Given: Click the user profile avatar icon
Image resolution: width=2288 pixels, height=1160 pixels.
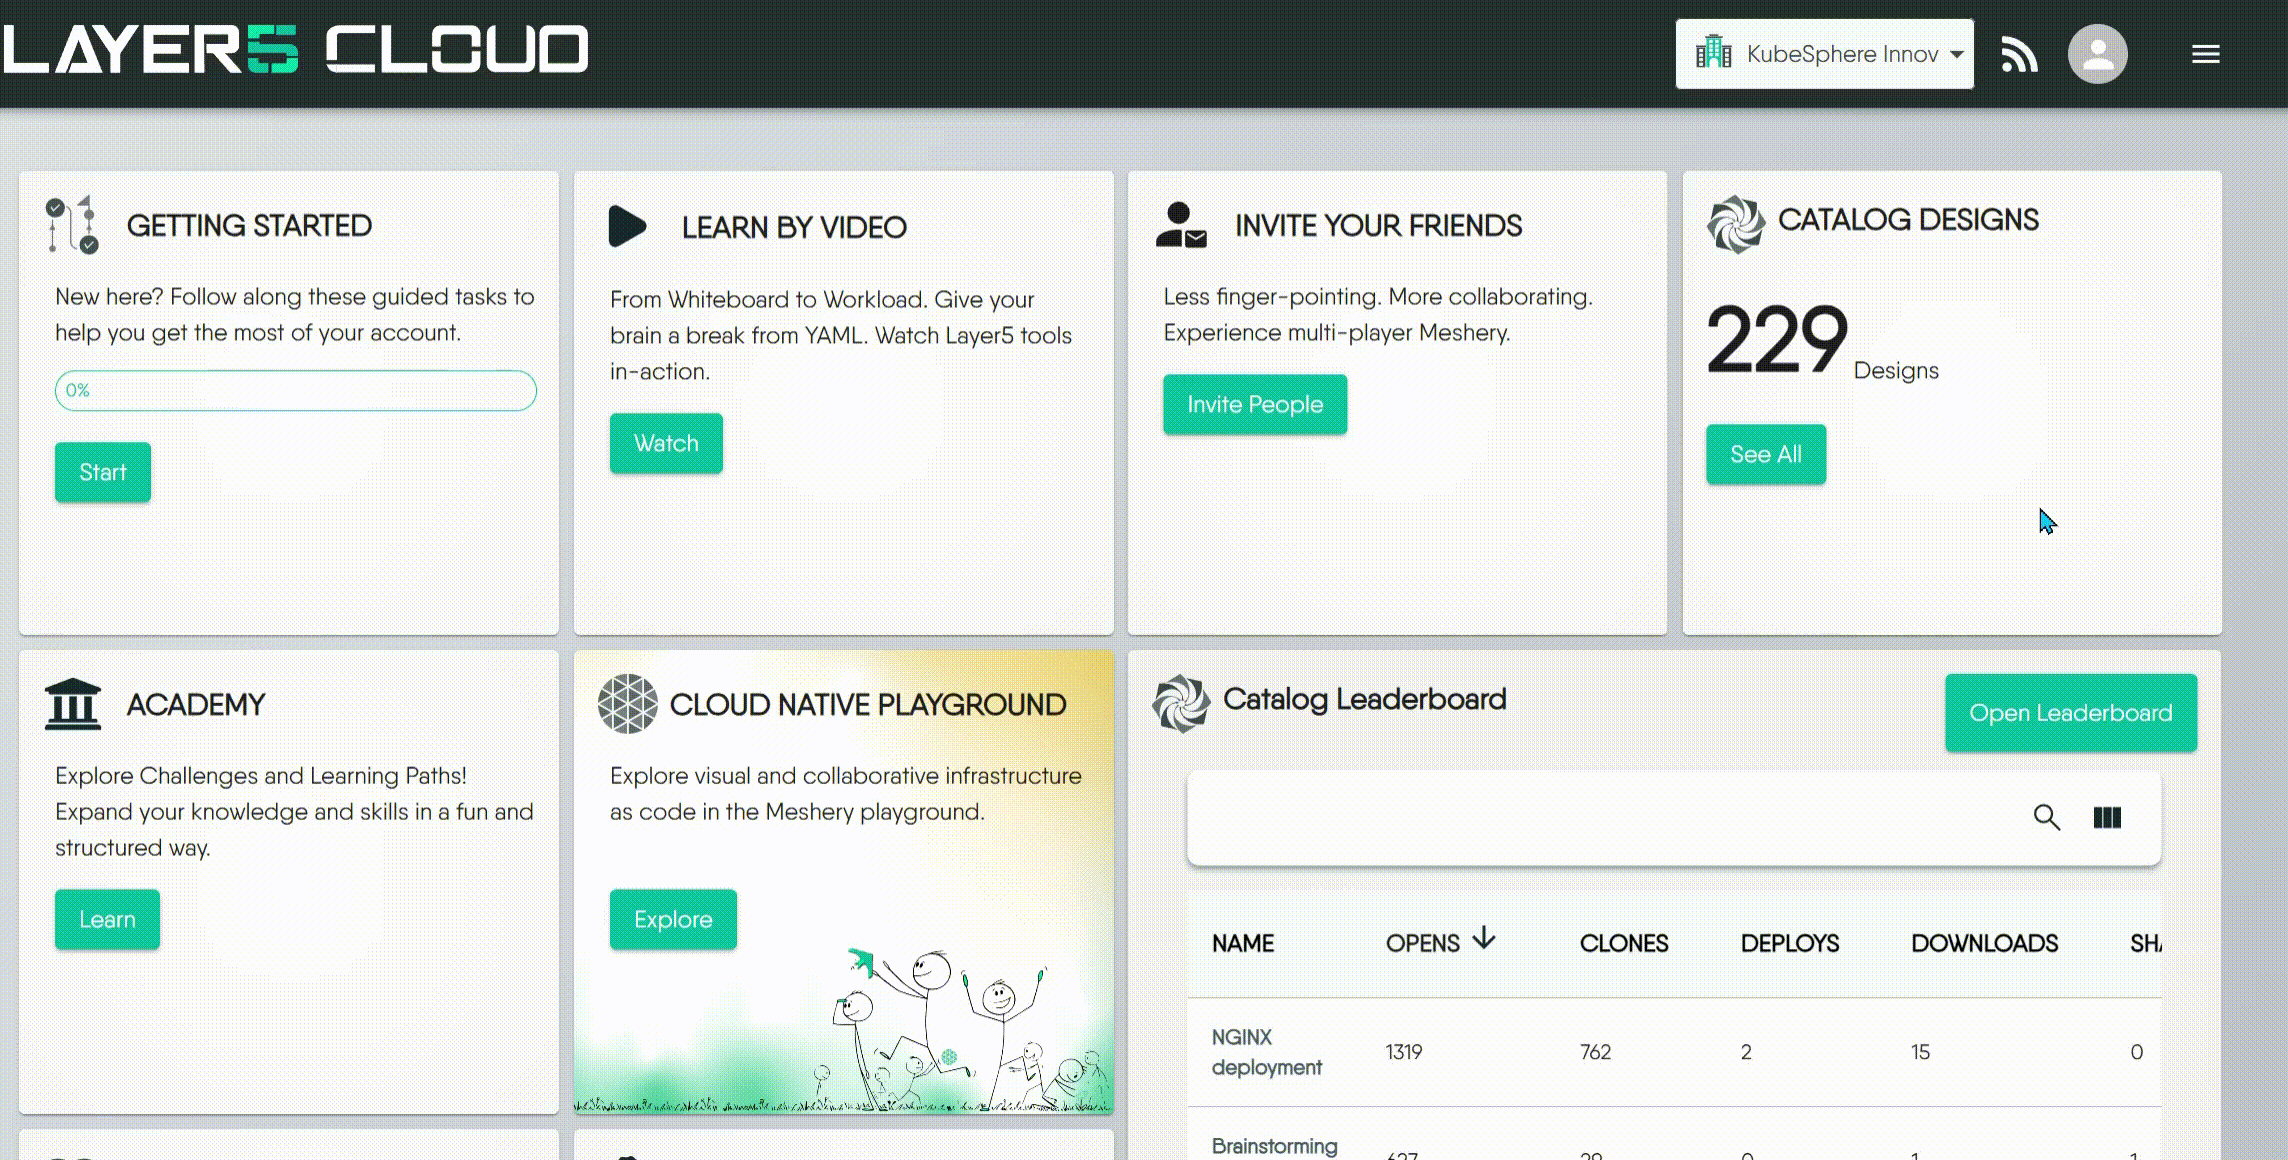Looking at the screenshot, I should pos(2097,54).
